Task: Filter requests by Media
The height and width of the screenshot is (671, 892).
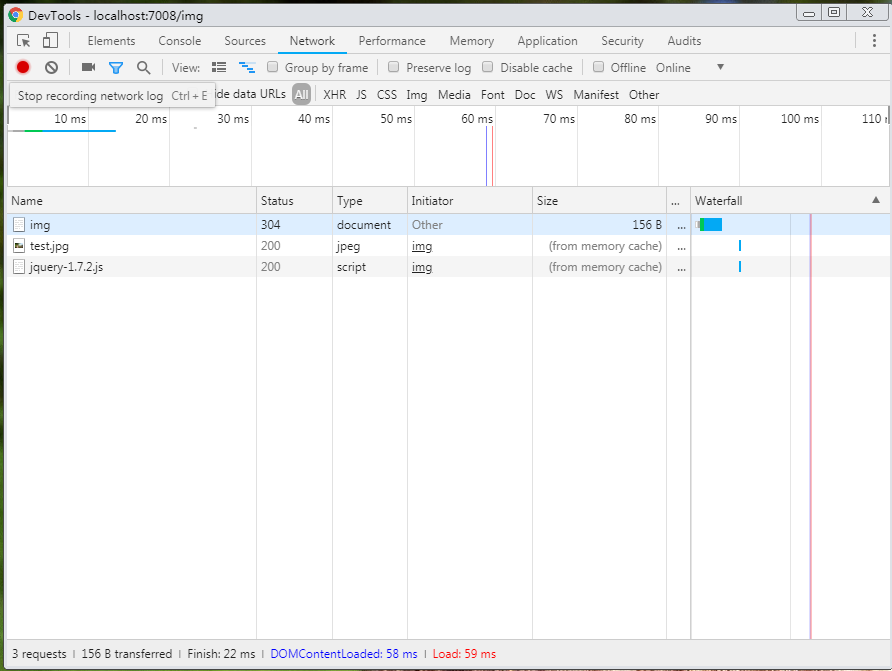Action: pos(454,94)
